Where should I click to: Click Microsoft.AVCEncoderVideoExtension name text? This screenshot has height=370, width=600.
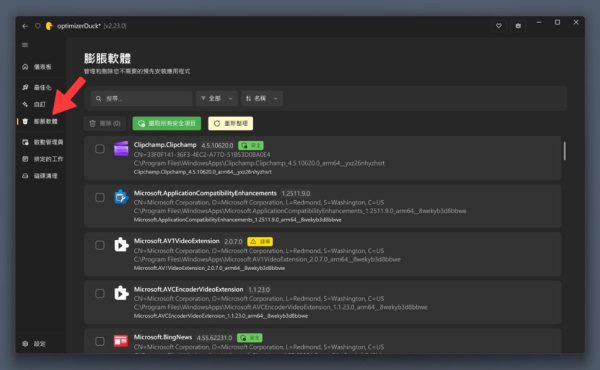click(188, 289)
